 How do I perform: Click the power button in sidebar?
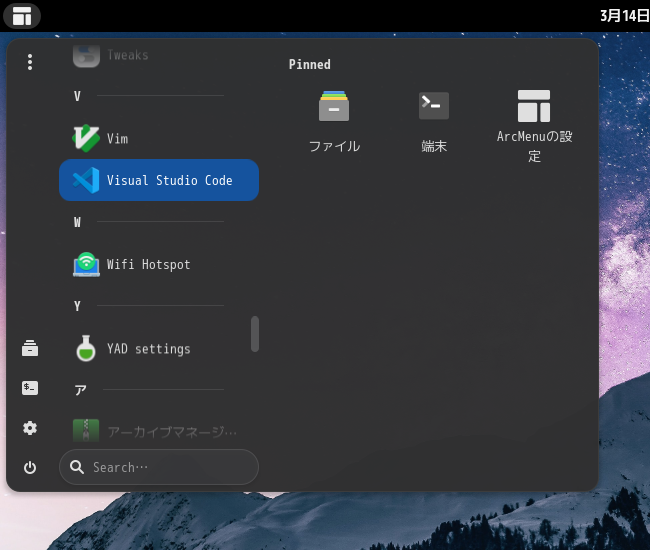30,468
